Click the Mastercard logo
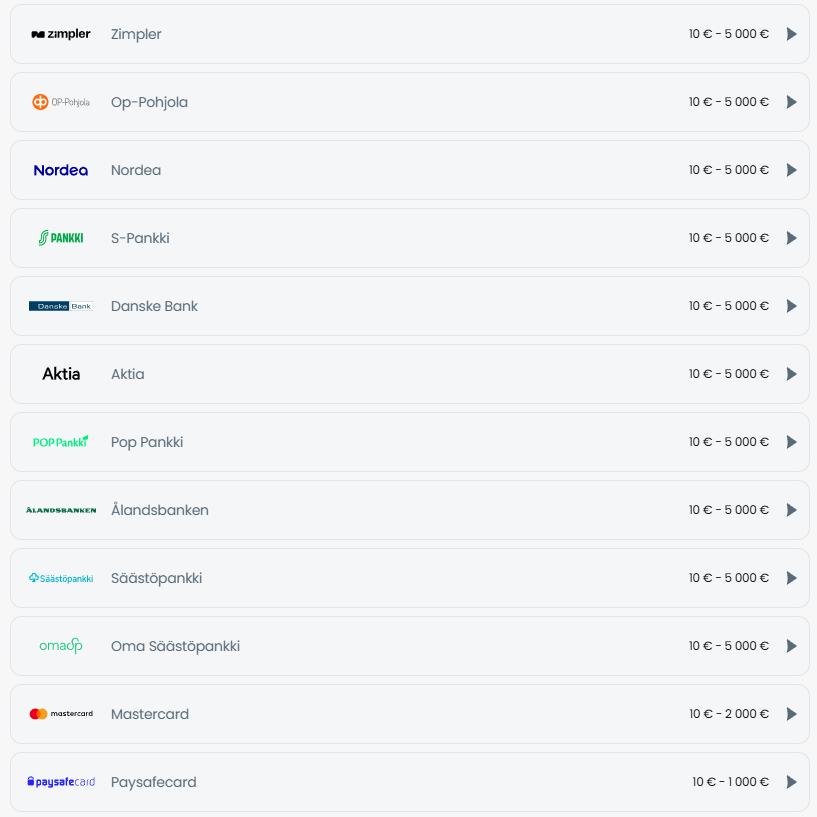Viewport: 817px width, 817px height. 61,714
